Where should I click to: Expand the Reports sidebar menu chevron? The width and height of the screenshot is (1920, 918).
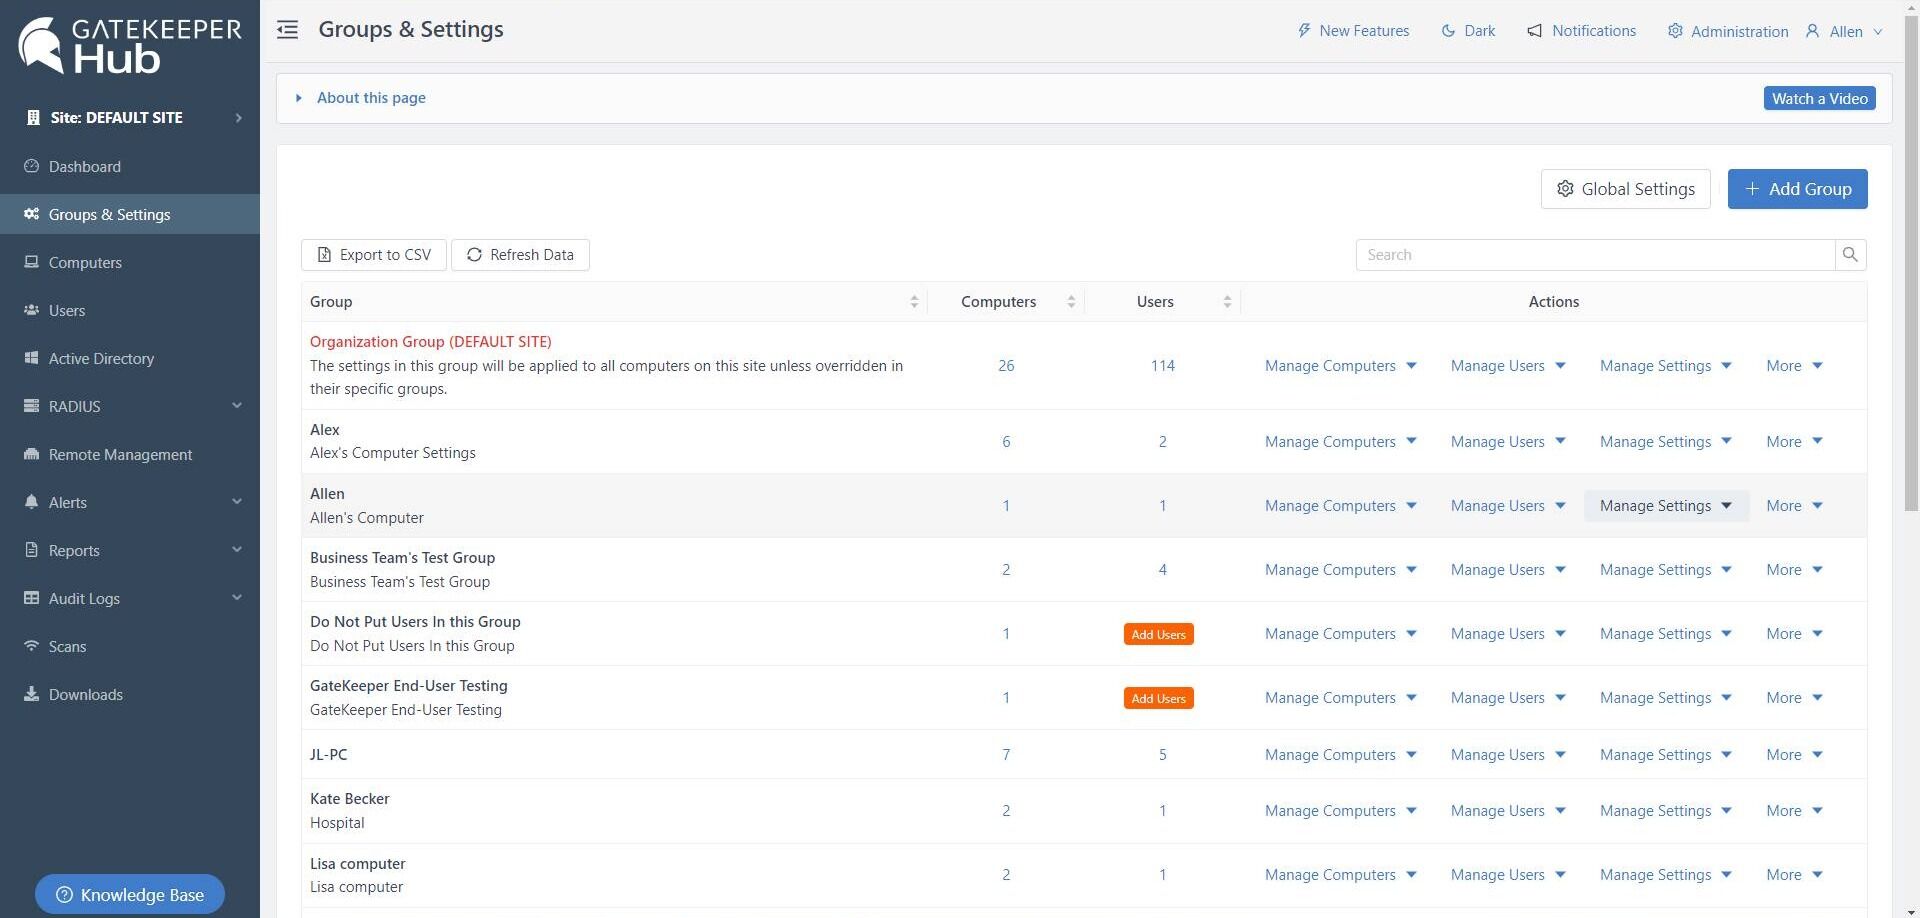tap(237, 549)
